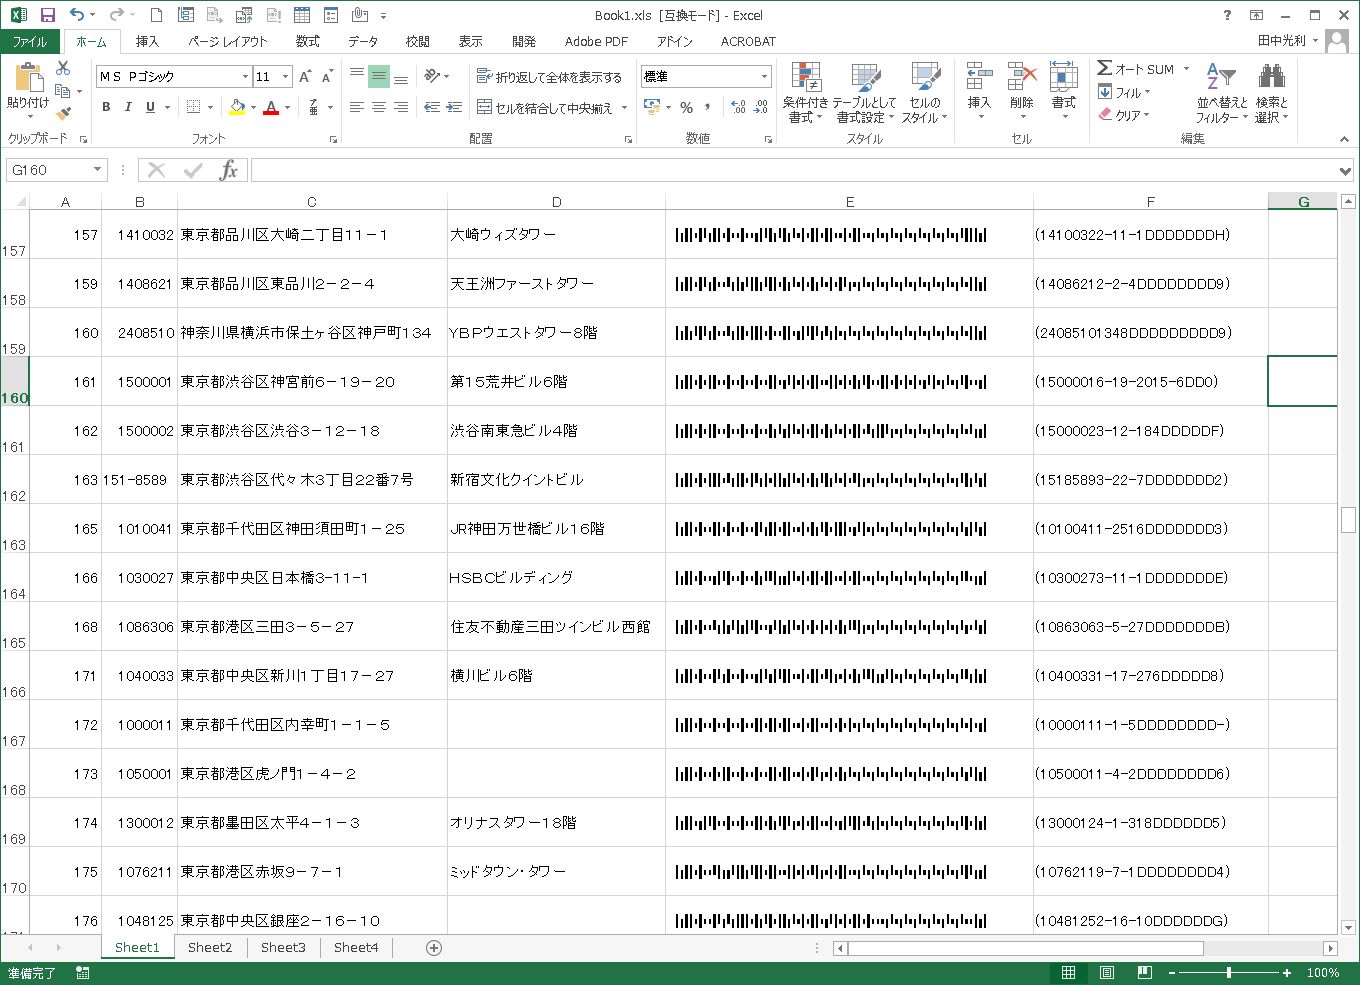Decrease the cell indent
The image size is (1360, 985).
tap(432, 107)
